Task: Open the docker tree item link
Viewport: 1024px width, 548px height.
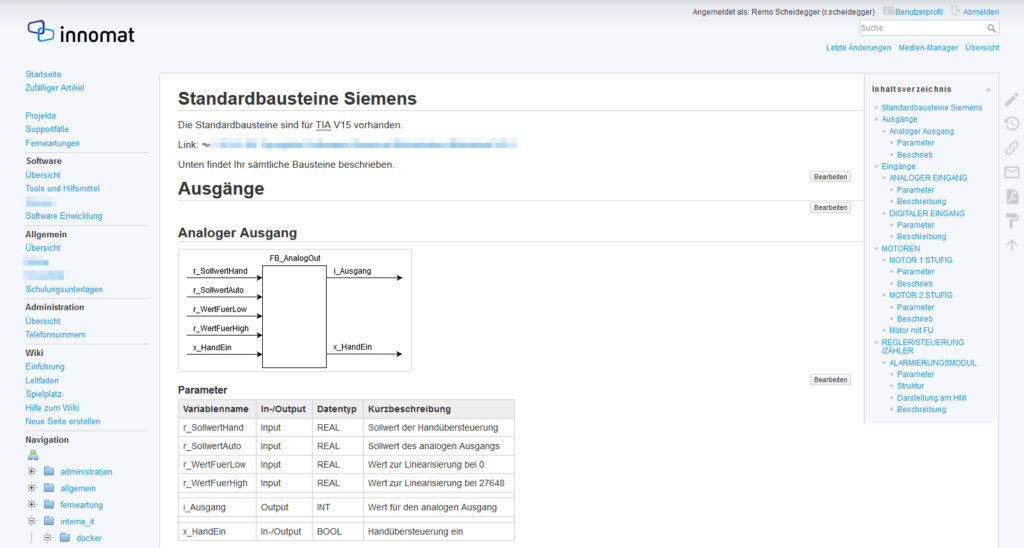Action: pos(89,538)
